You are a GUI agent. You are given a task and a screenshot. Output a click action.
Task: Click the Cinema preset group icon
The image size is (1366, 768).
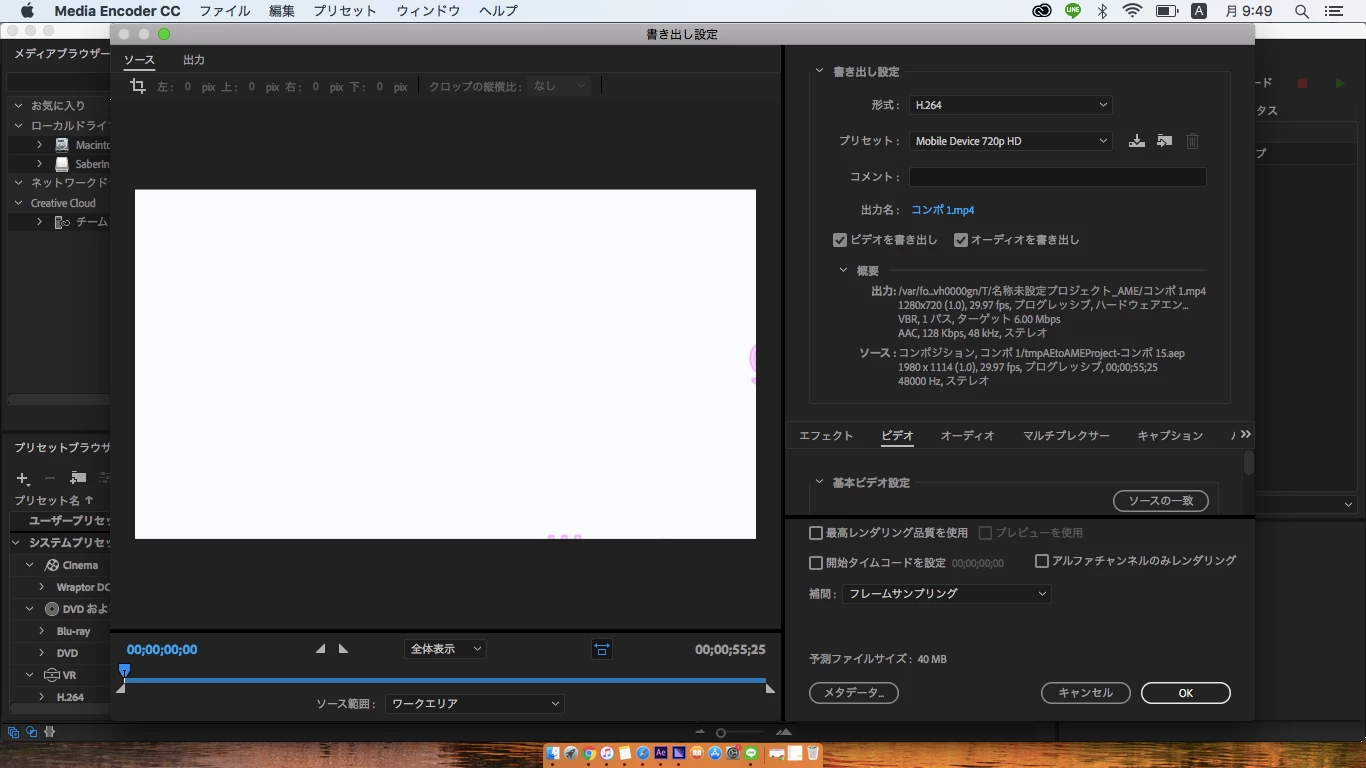[53, 565]
